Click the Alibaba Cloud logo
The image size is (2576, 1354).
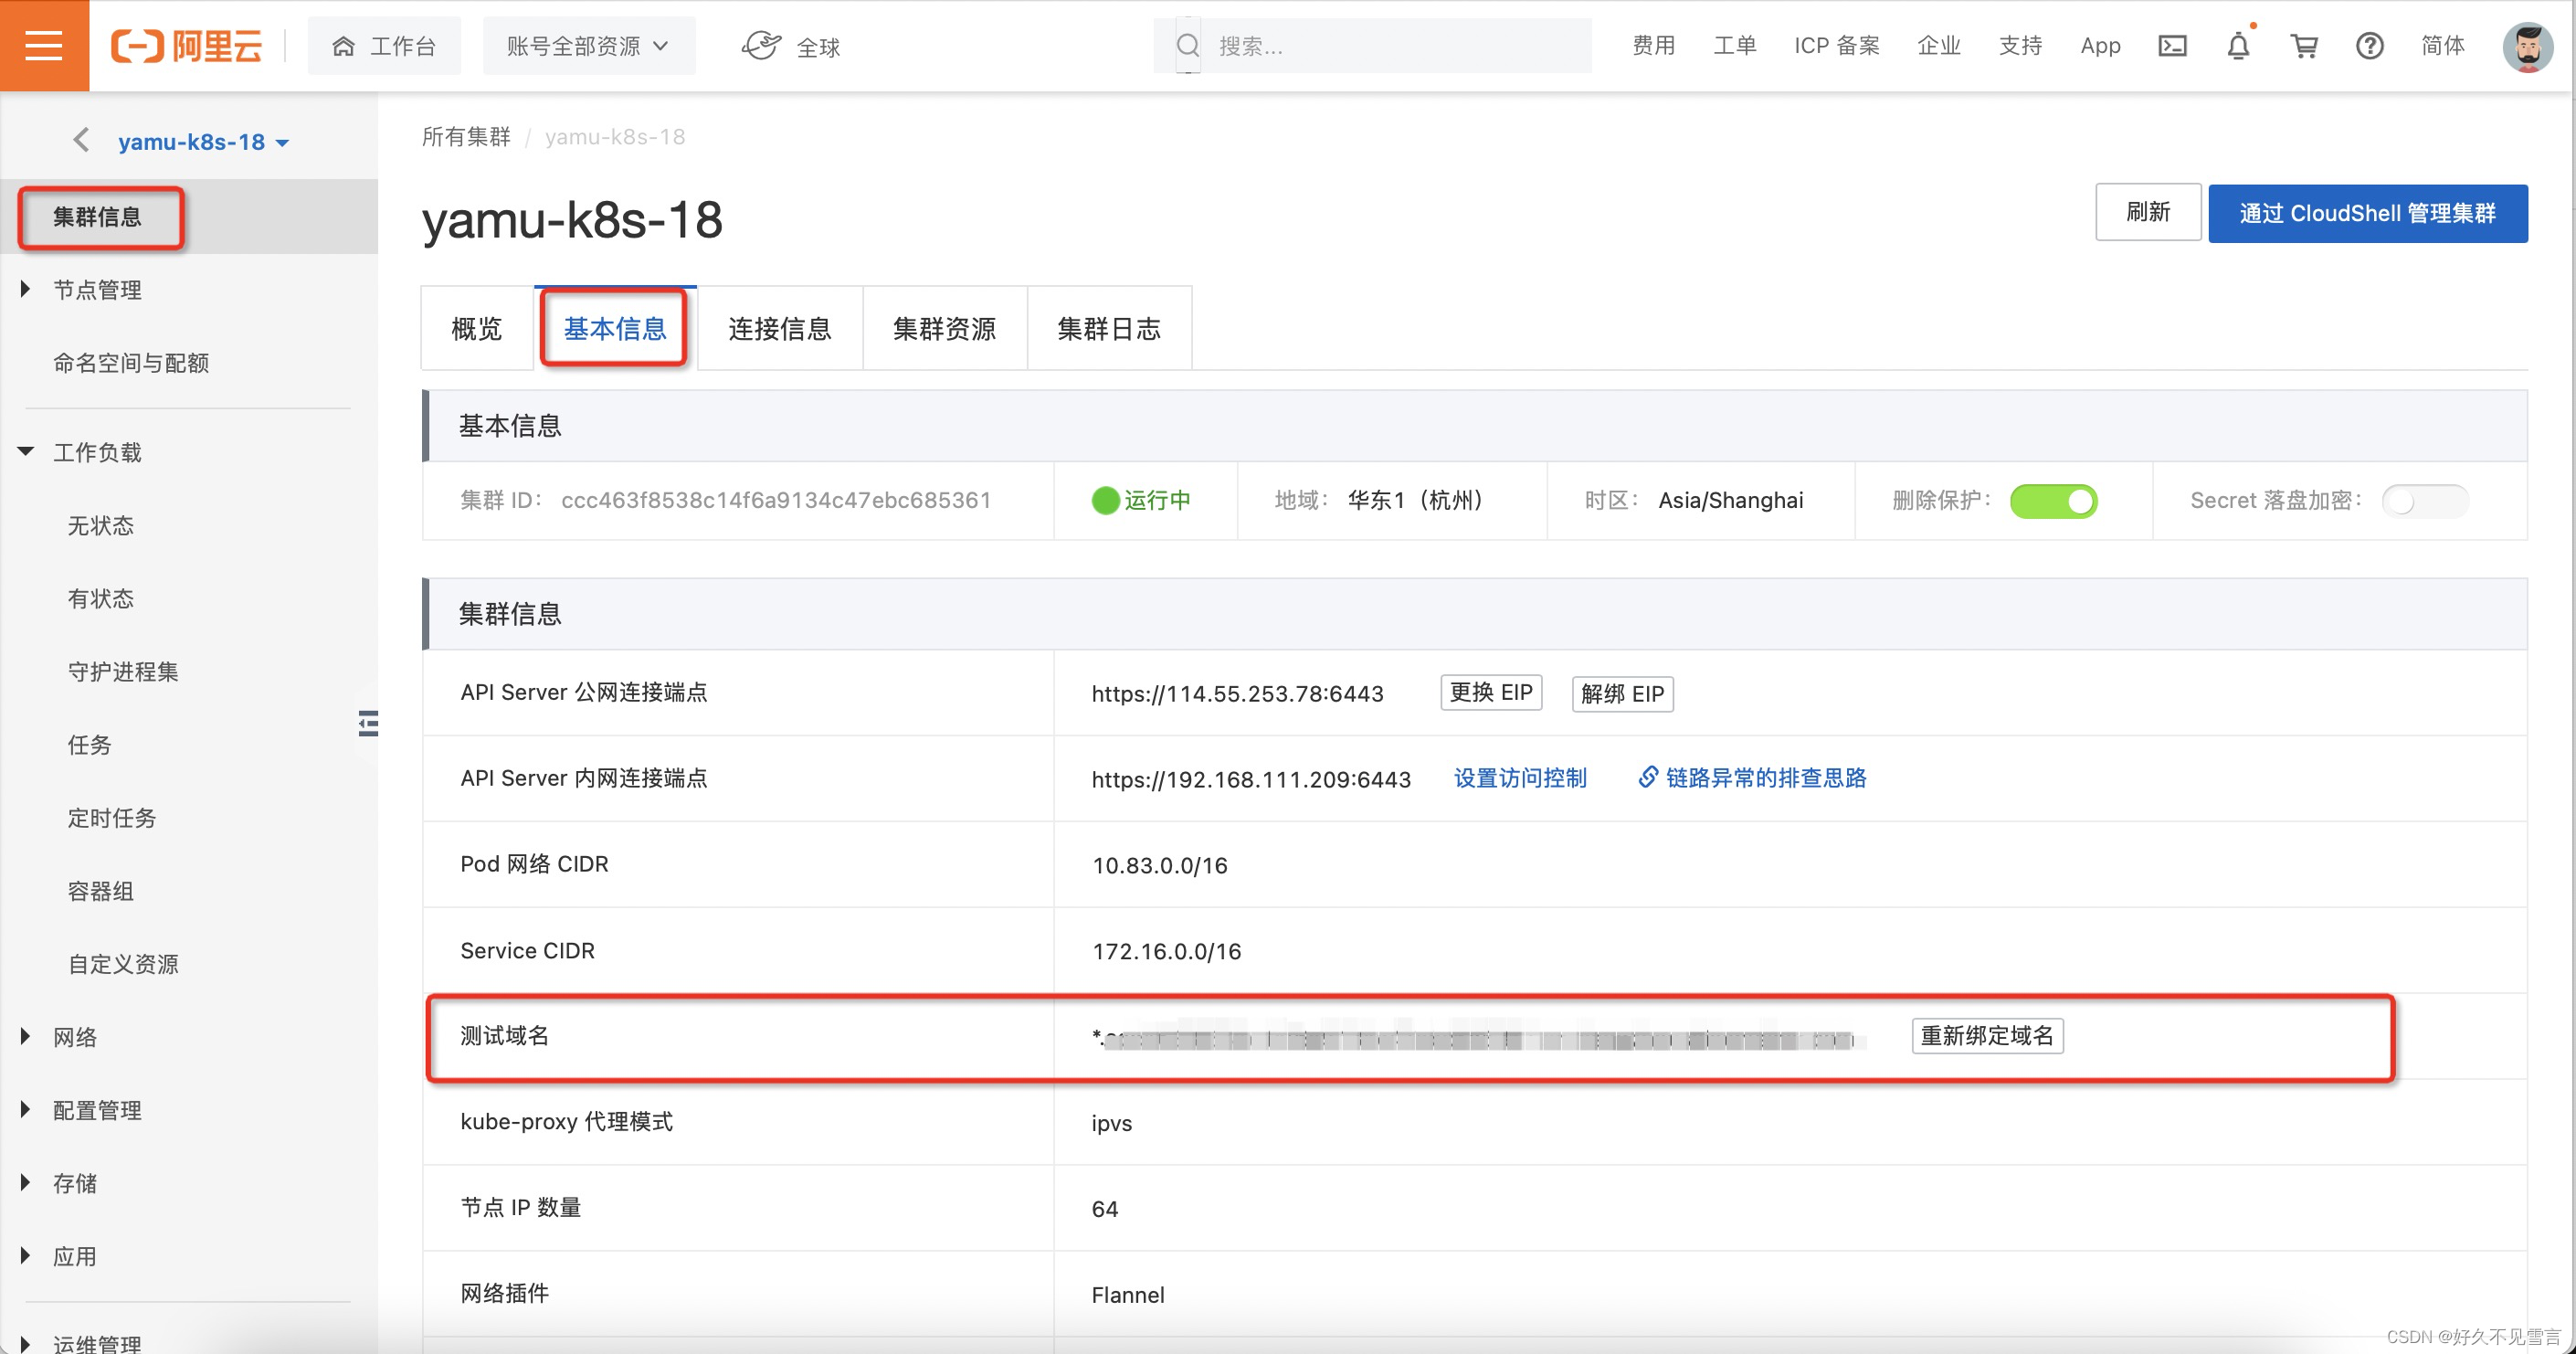(186, 46)
